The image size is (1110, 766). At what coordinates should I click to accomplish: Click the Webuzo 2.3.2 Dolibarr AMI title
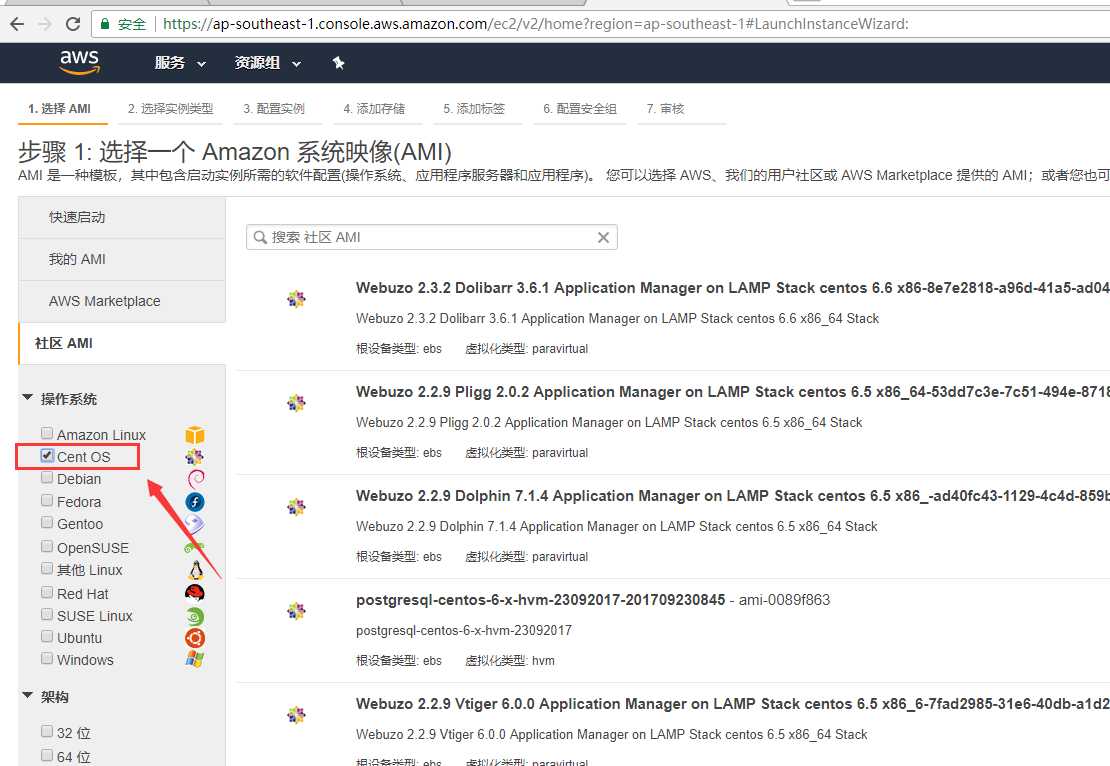click(x=732, y=288)
